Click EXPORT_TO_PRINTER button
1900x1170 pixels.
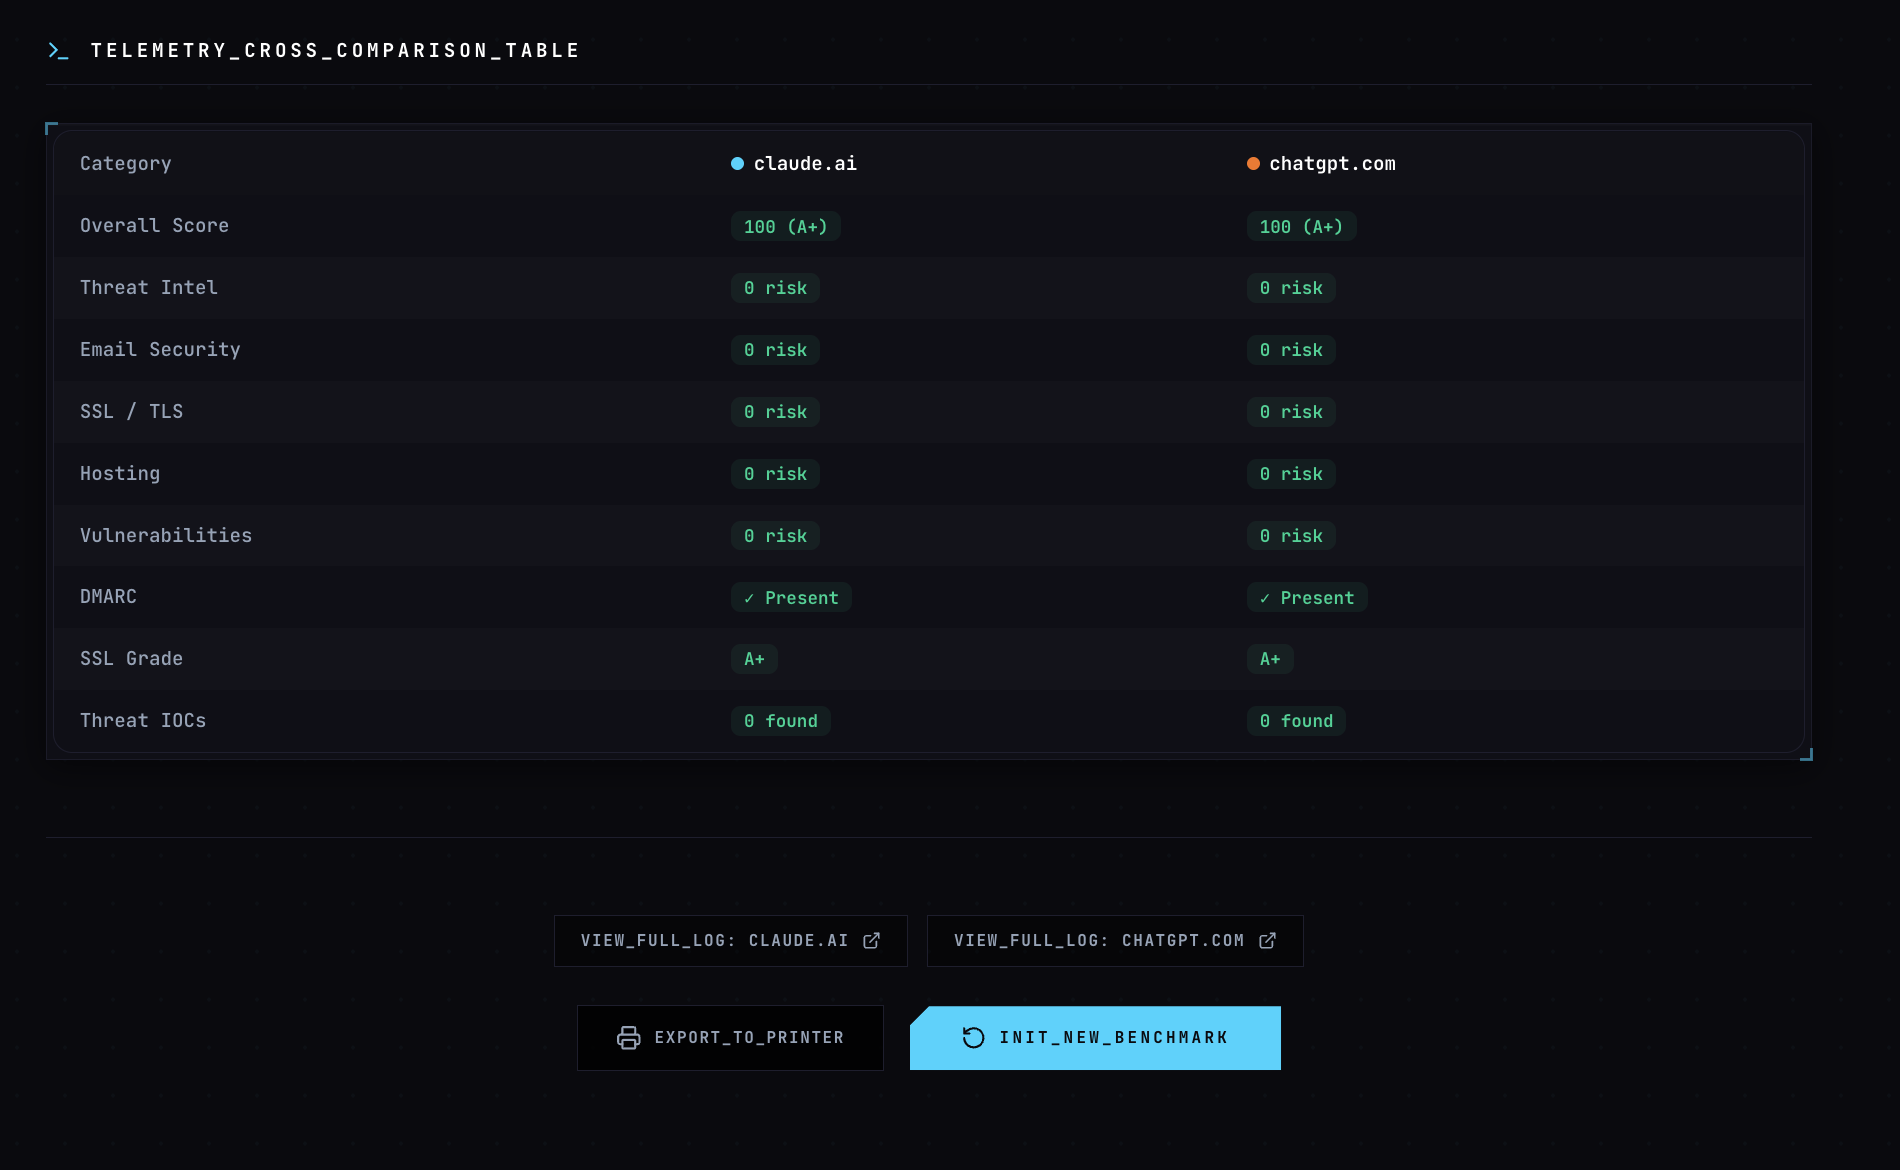(730, 1038)
